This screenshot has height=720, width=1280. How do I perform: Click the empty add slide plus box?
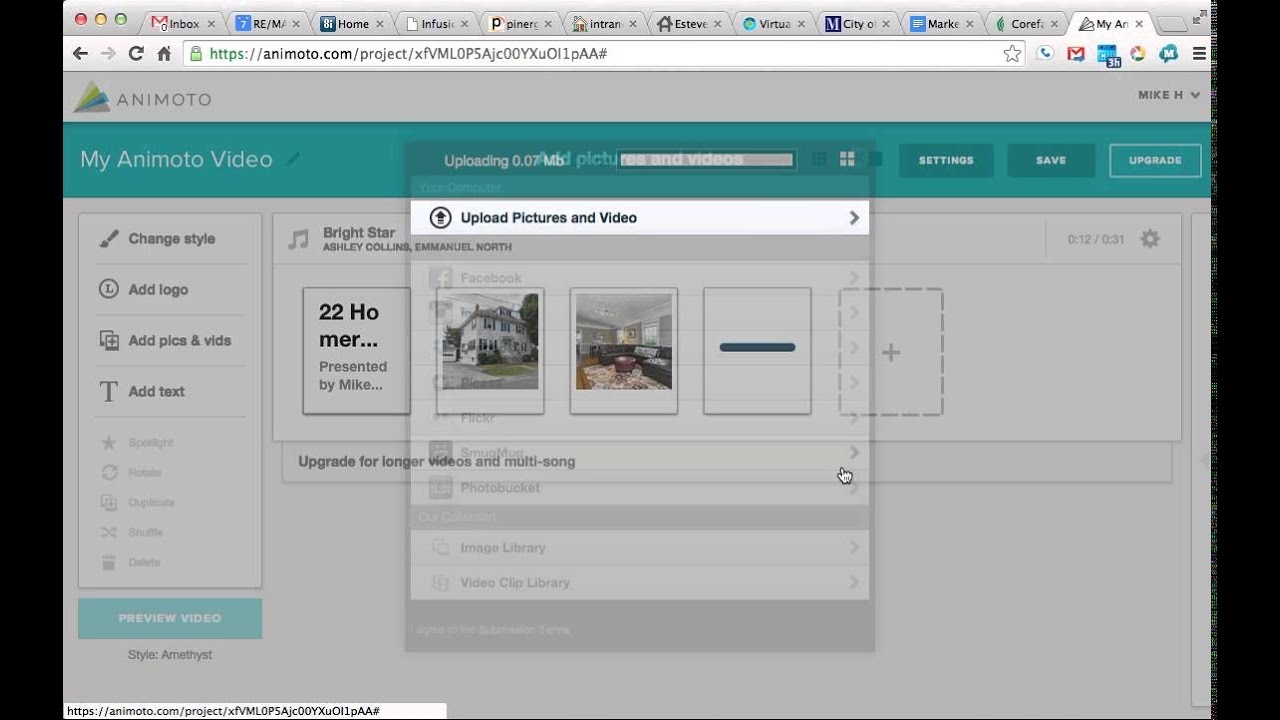(891, 352)
